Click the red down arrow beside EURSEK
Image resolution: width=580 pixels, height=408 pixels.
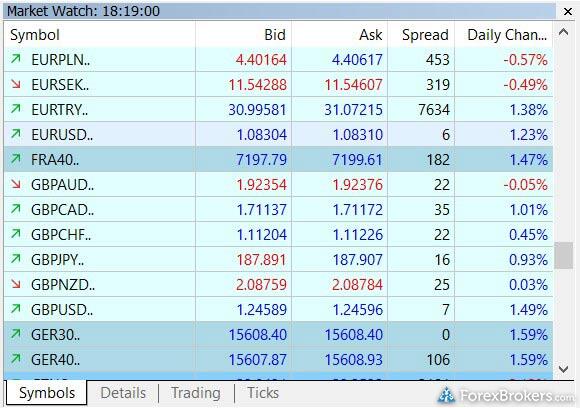tap(16, 84)
